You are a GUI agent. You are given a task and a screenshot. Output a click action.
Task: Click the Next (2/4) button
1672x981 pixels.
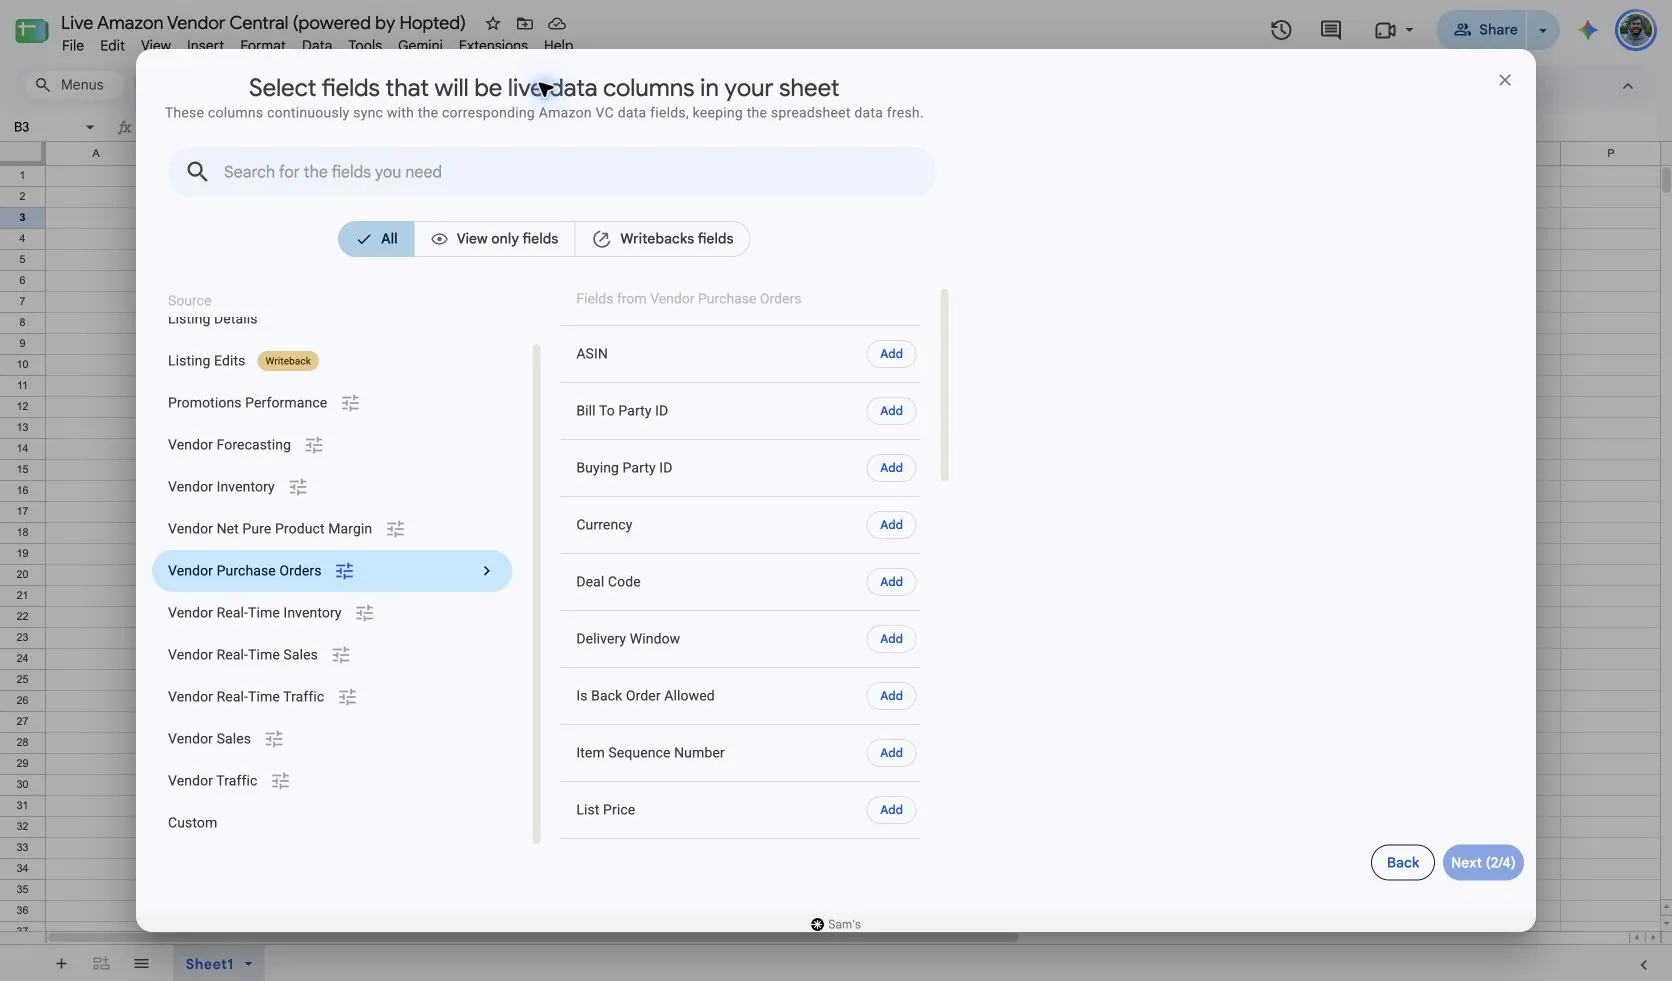click(x=1482, y=863)
